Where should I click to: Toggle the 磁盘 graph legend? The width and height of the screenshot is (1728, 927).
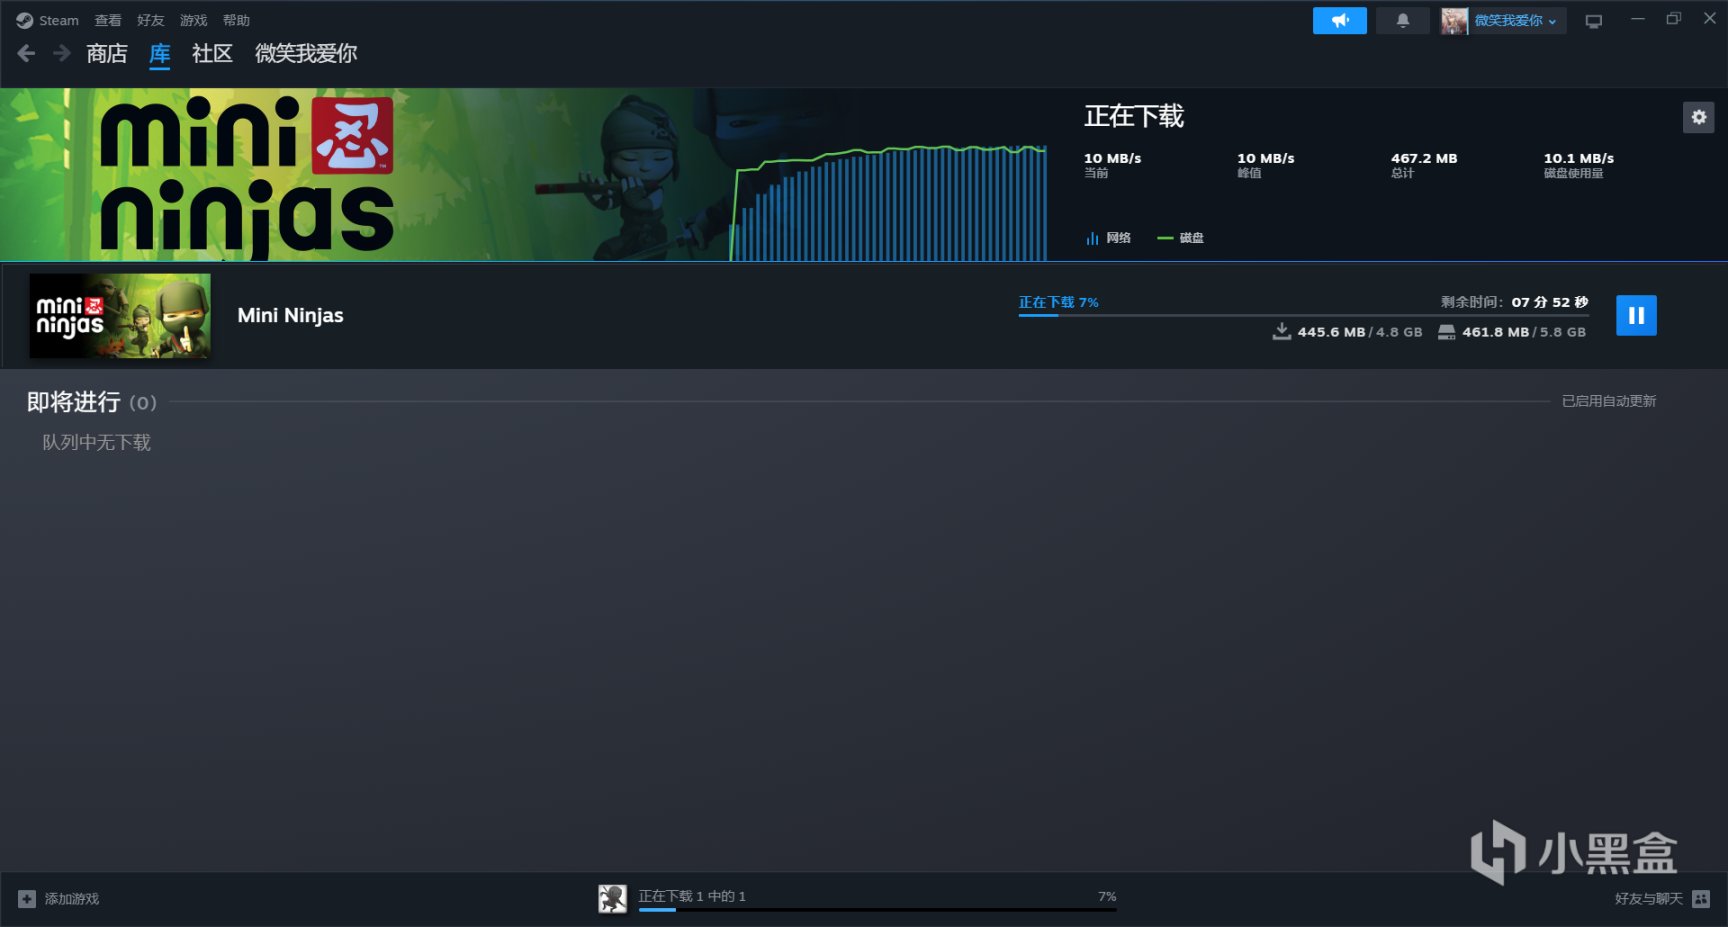(1181, 238)
